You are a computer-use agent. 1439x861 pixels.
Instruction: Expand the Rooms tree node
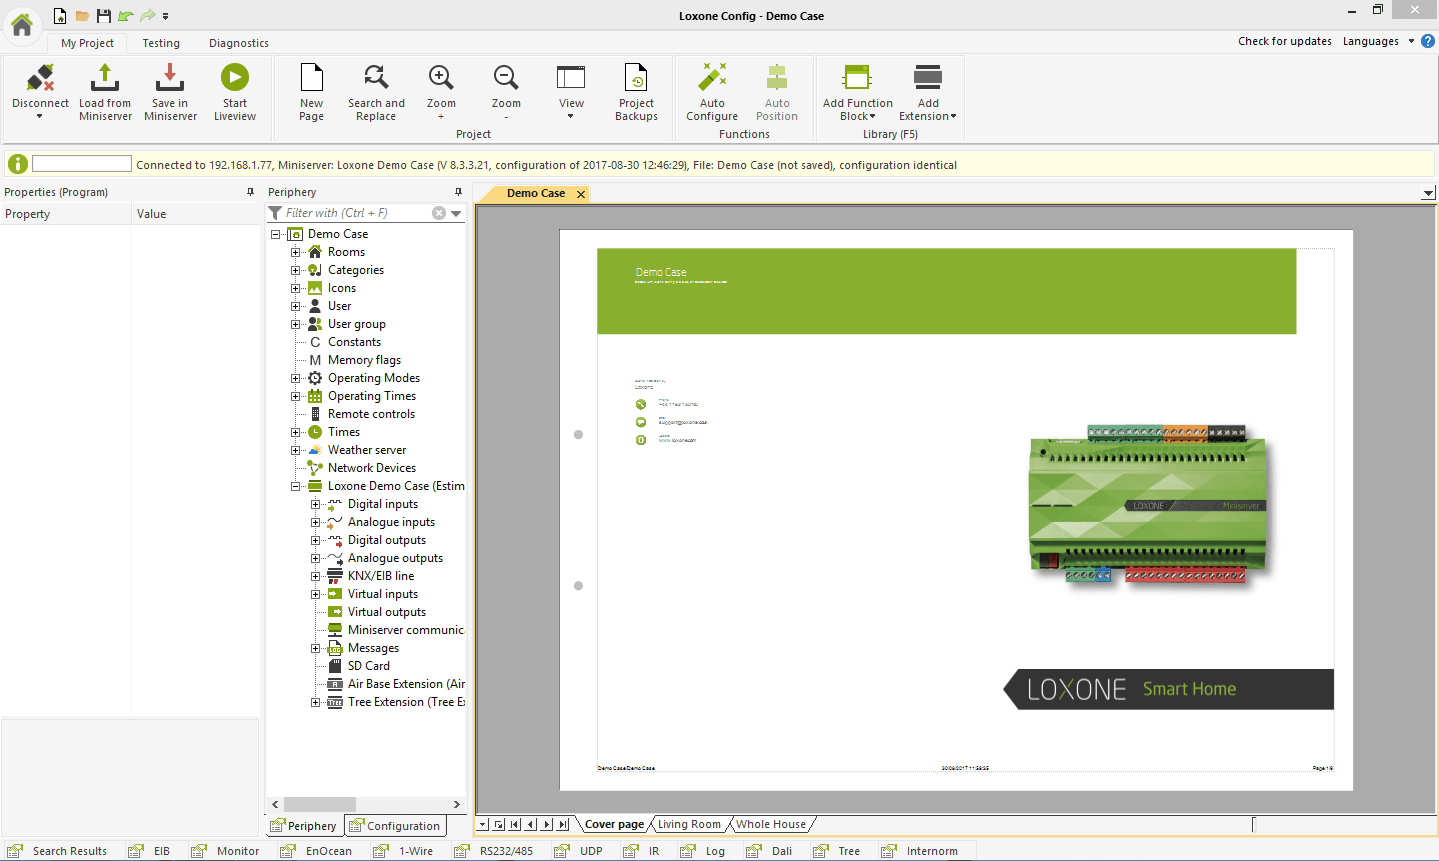point(296,252)
